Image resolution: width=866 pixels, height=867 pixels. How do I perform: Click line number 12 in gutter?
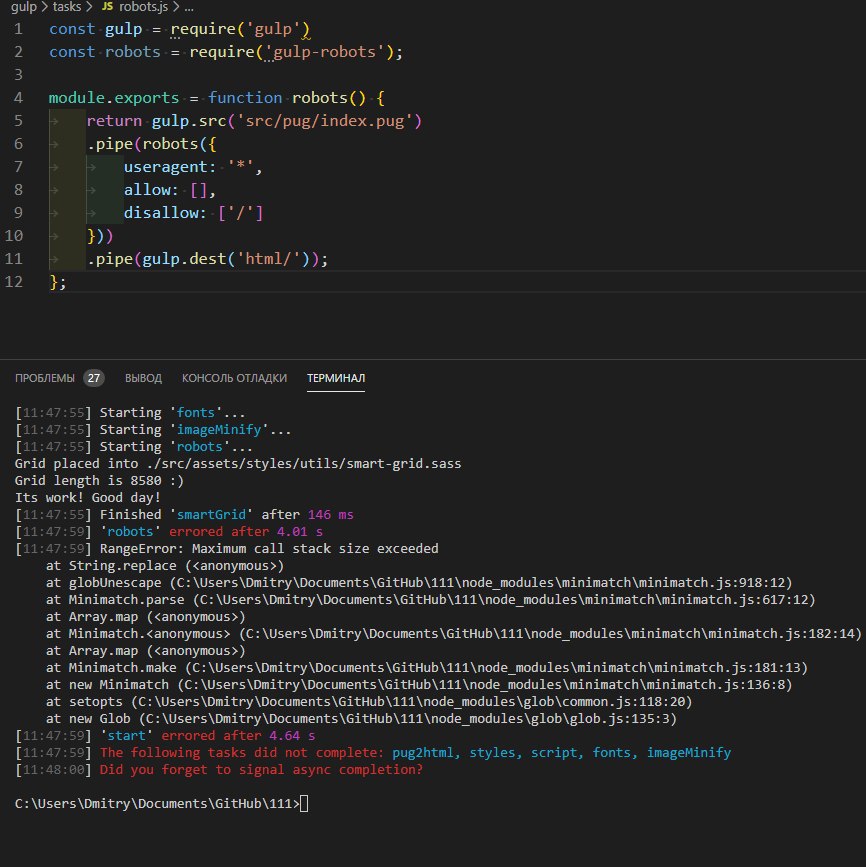(14, 282)
